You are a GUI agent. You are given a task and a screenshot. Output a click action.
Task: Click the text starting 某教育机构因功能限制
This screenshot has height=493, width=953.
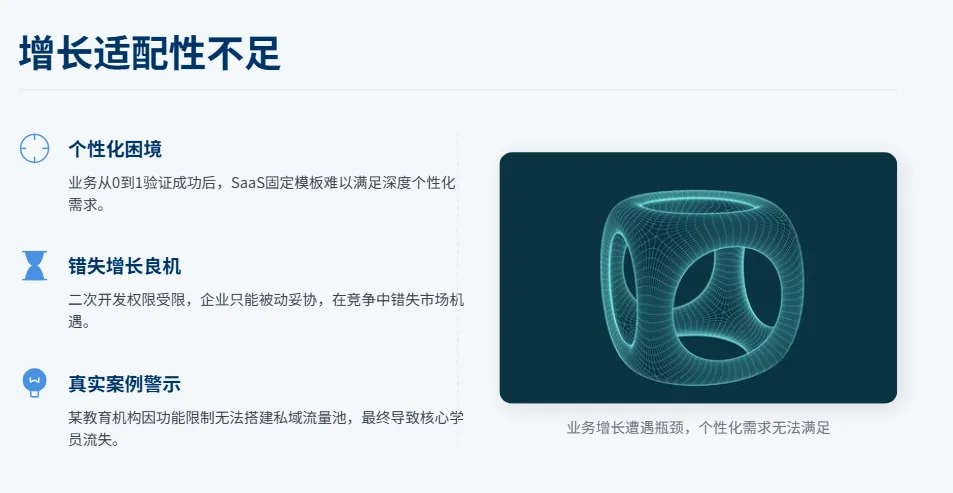[266, 429]
